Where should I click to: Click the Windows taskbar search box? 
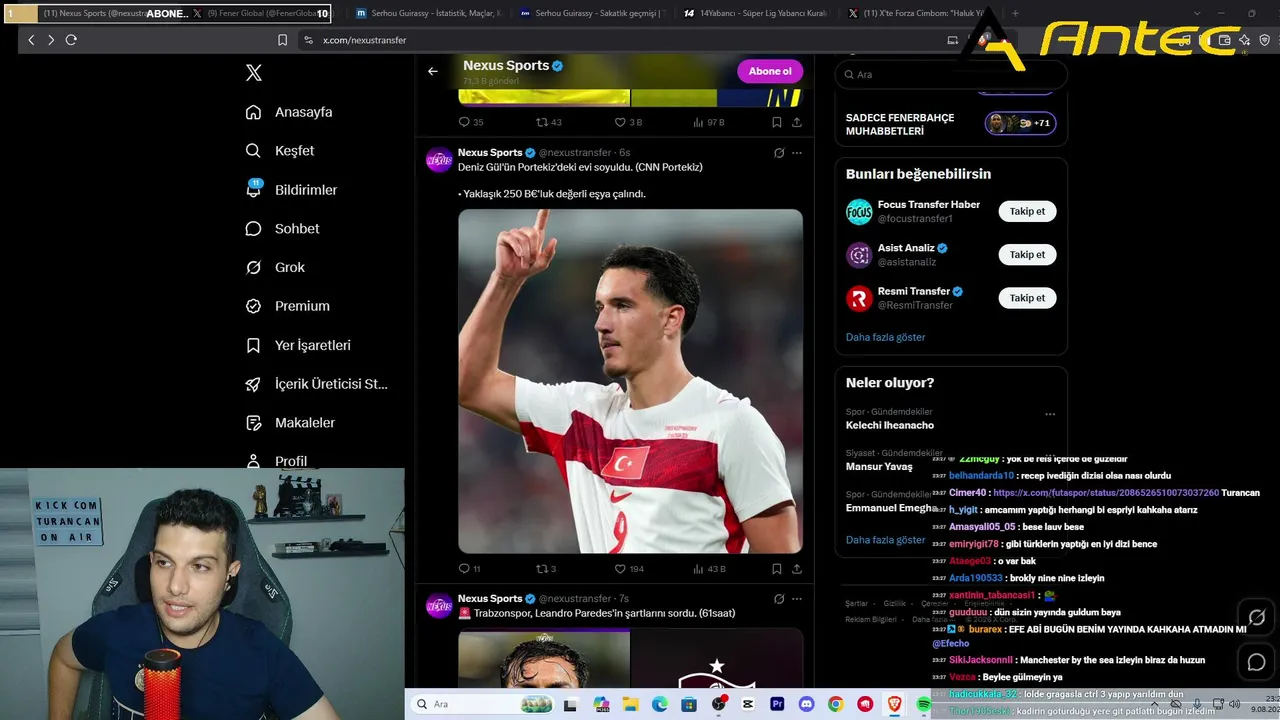tap(483, 704)
